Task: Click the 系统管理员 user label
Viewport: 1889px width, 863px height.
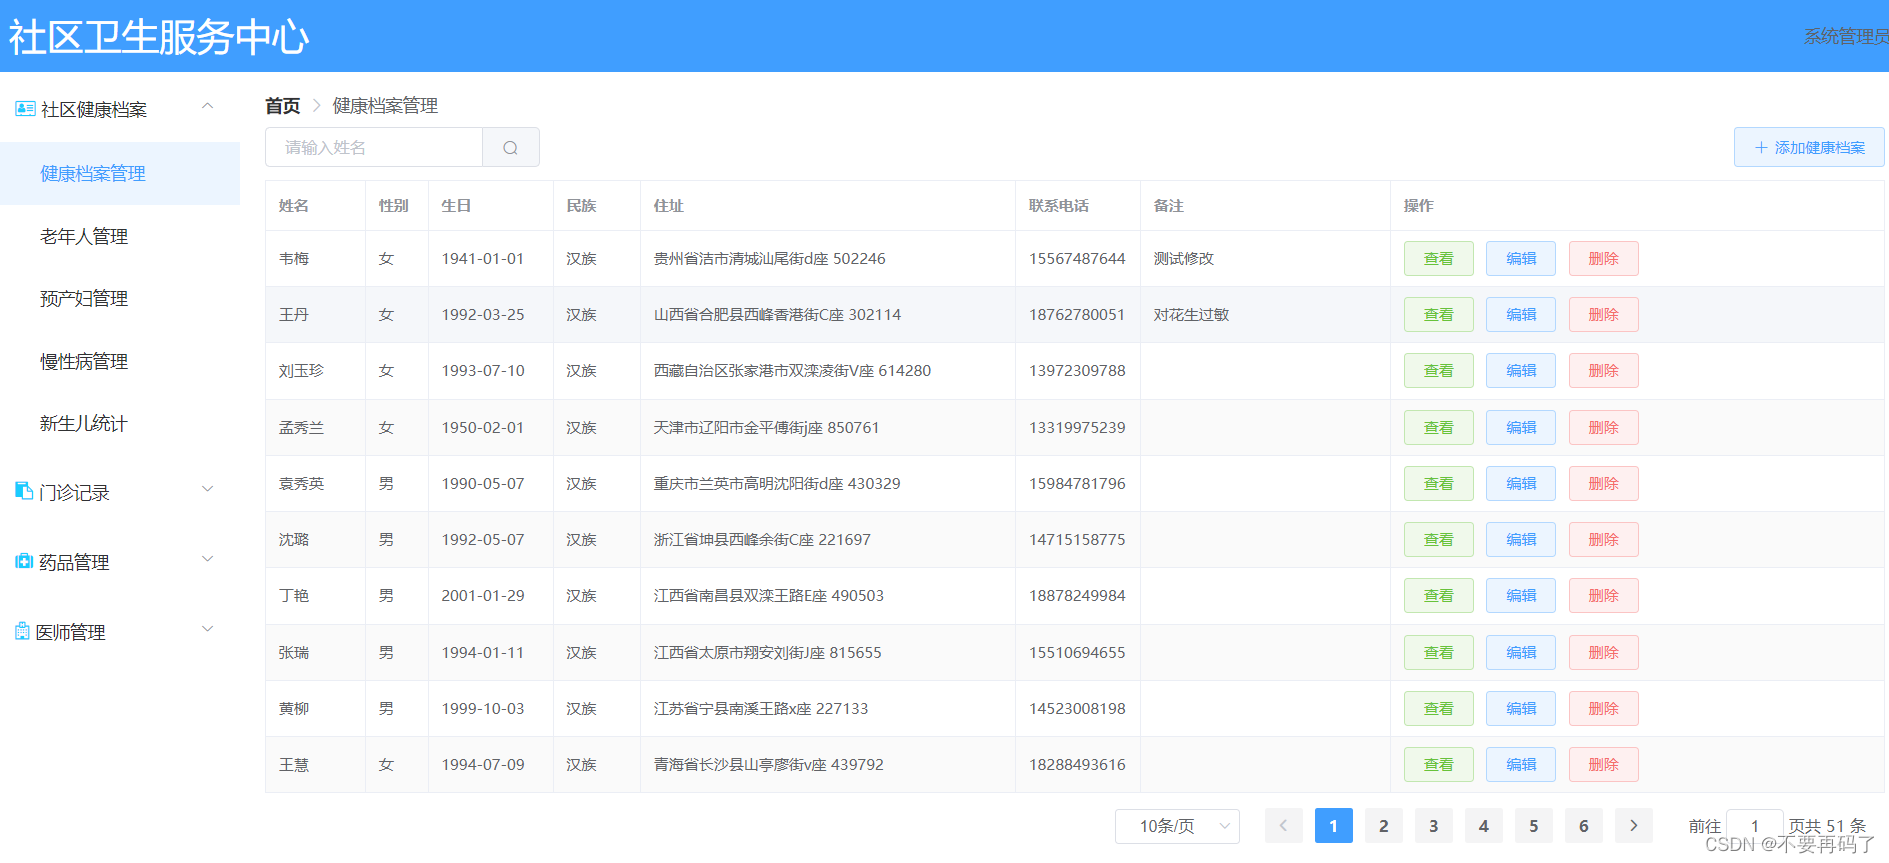Action: click(x=1846, y=36)
